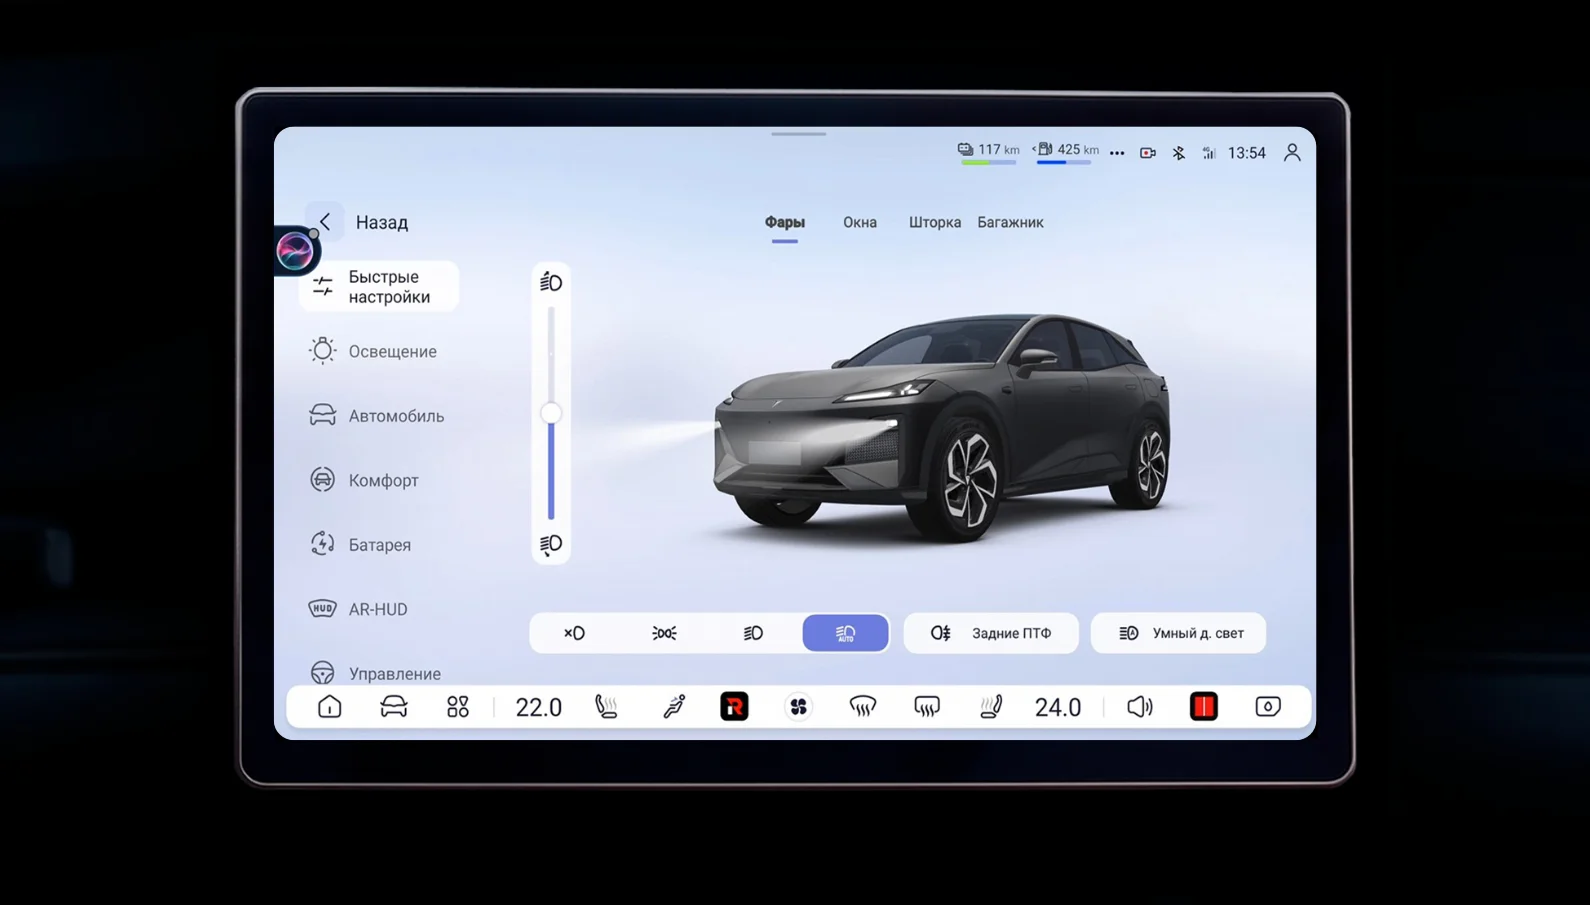Click the headlight level slider knob
Viewport: 1590px width, 905px height.
(x=551, y=413)
